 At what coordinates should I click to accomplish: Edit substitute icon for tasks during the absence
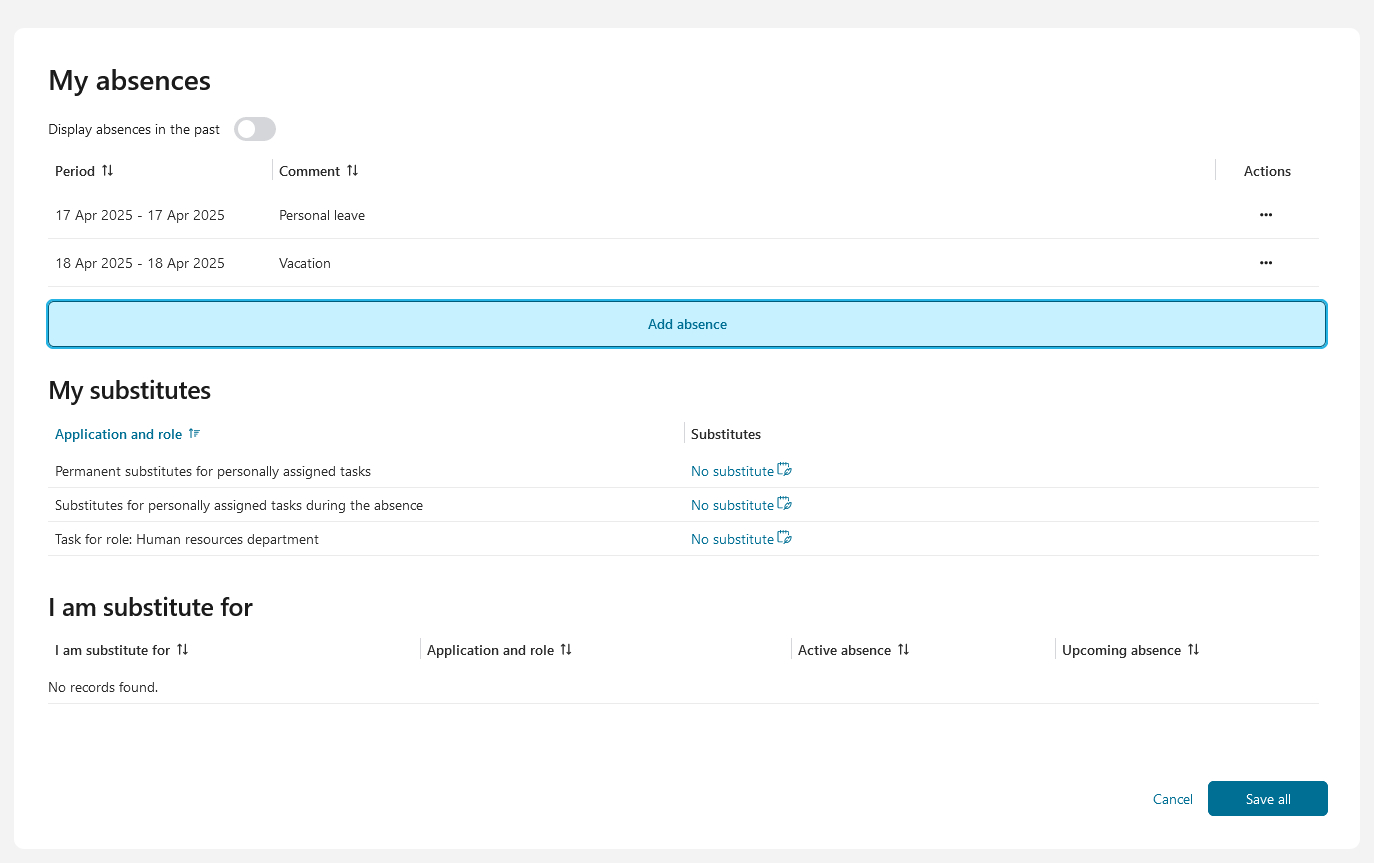click(x=785, y=504)
